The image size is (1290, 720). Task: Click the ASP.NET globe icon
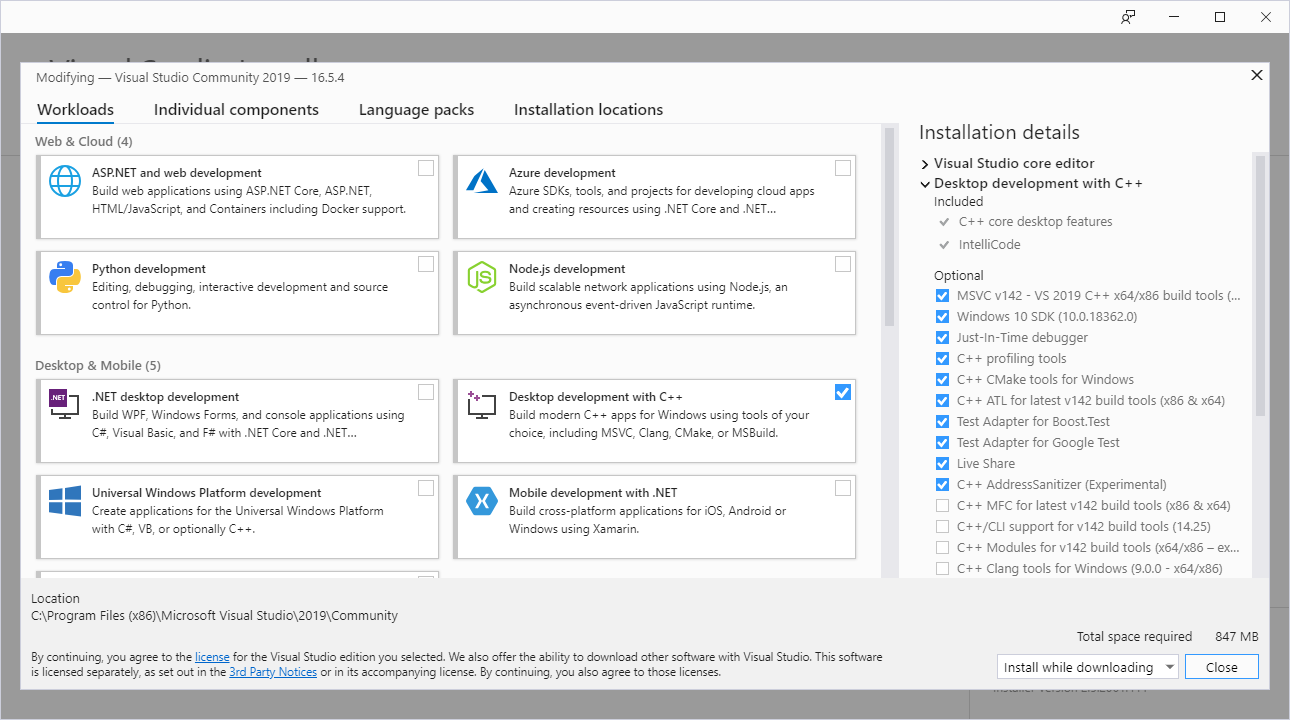pyautogui.click(x=65, y=181)
